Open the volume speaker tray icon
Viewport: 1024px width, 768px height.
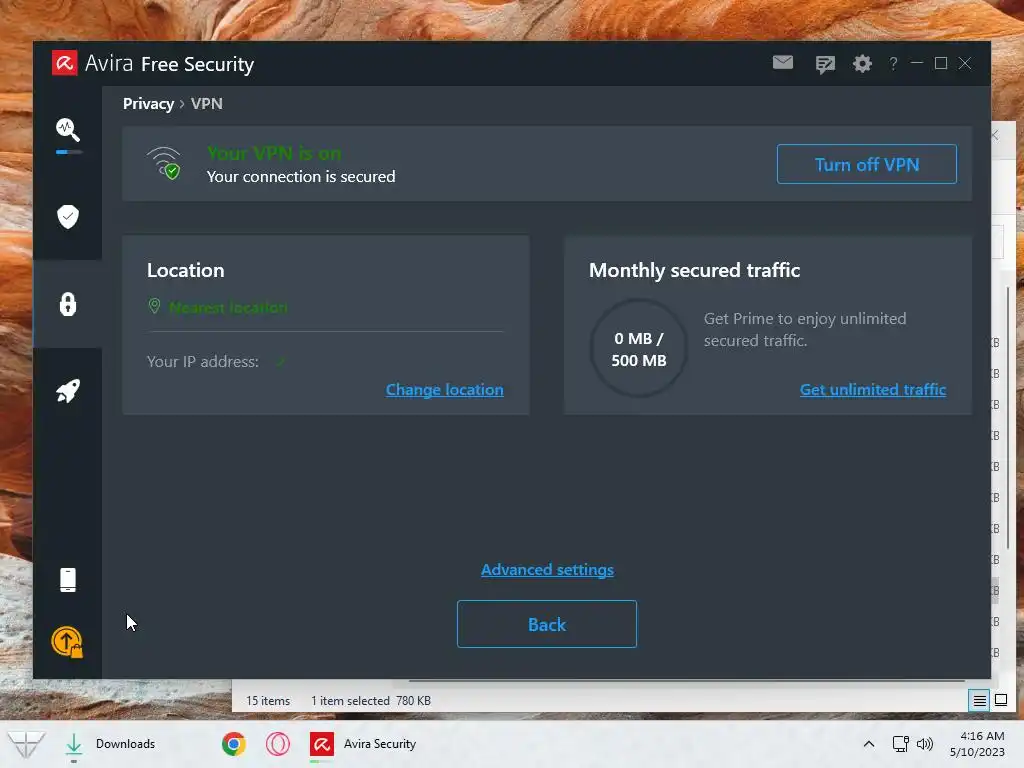(x=925, y=744)
